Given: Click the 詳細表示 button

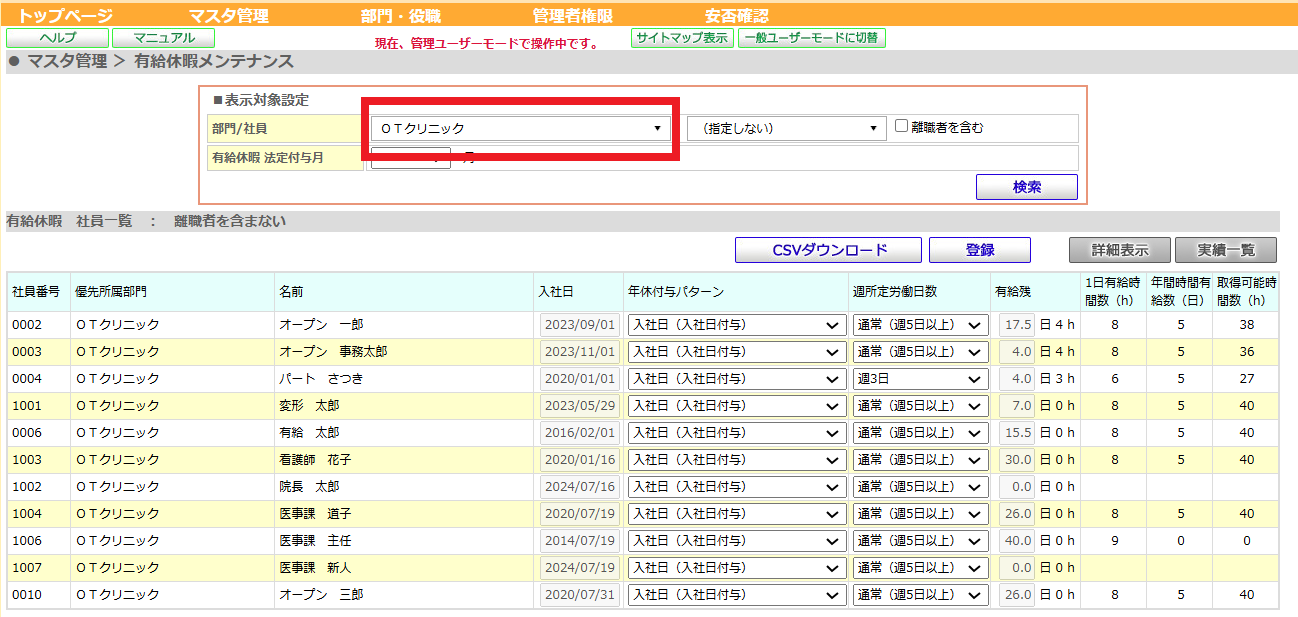Looking at the screenshot, I should pyautogui.click(x=1120, y=250).
